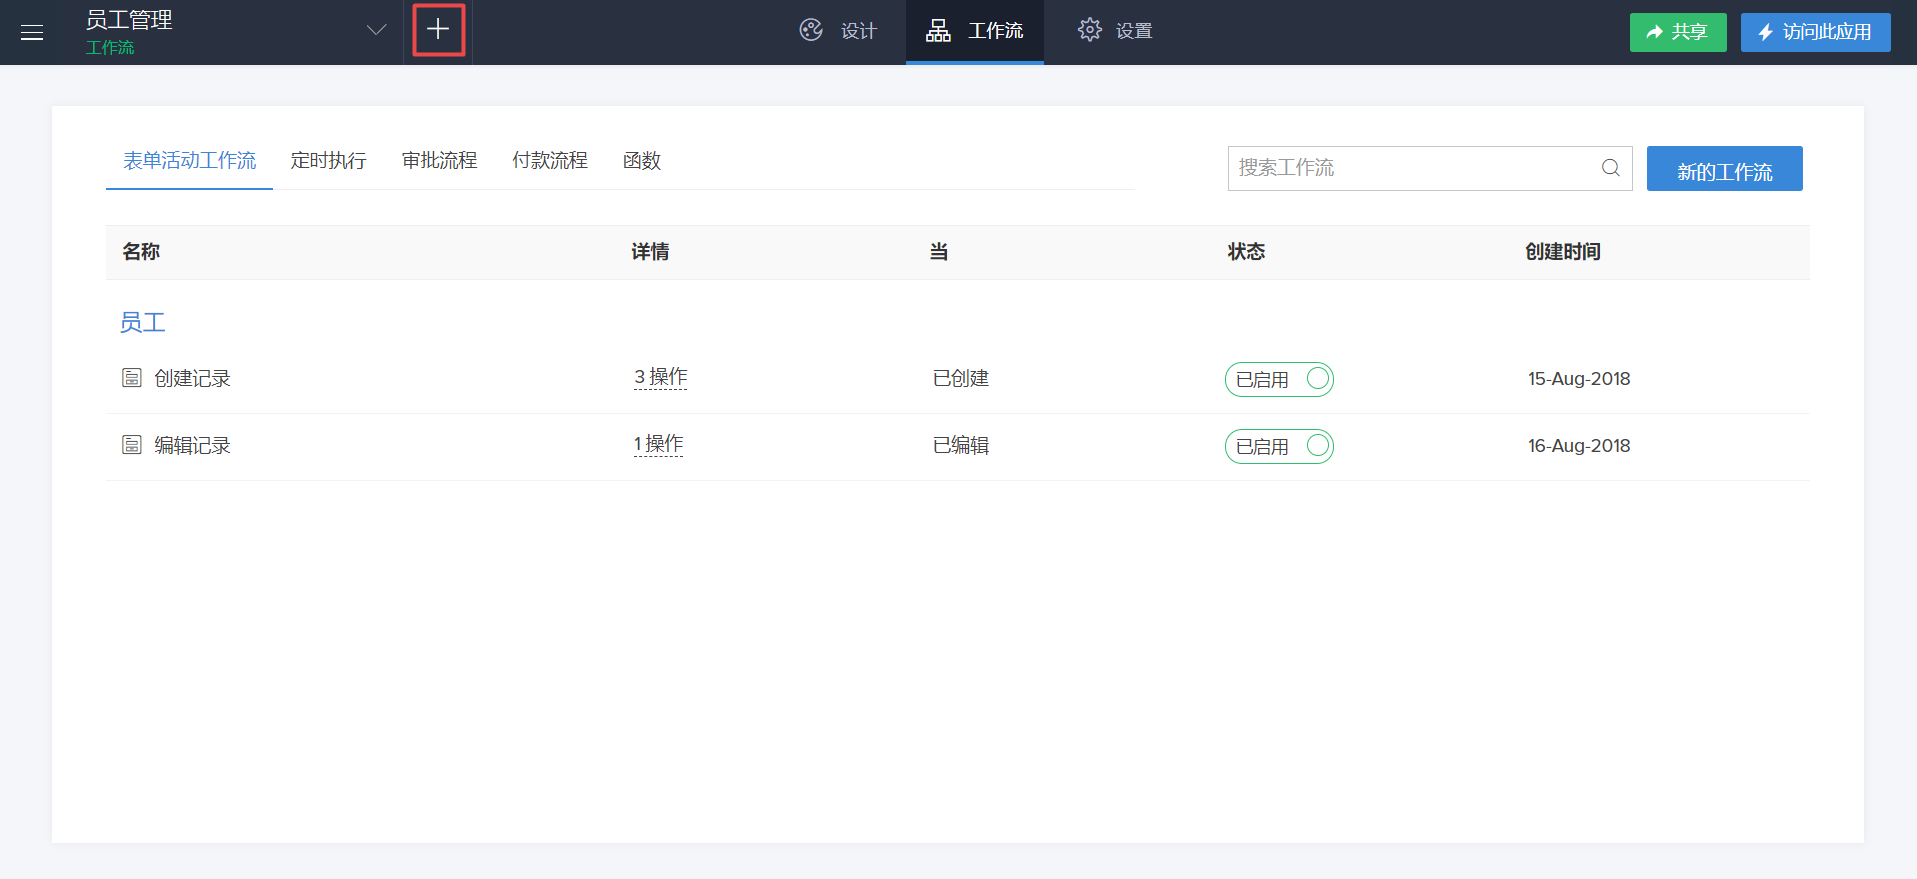
Task: Click the 新的工作流 button
Action: pyautogui.click(x=1724, y=169)
